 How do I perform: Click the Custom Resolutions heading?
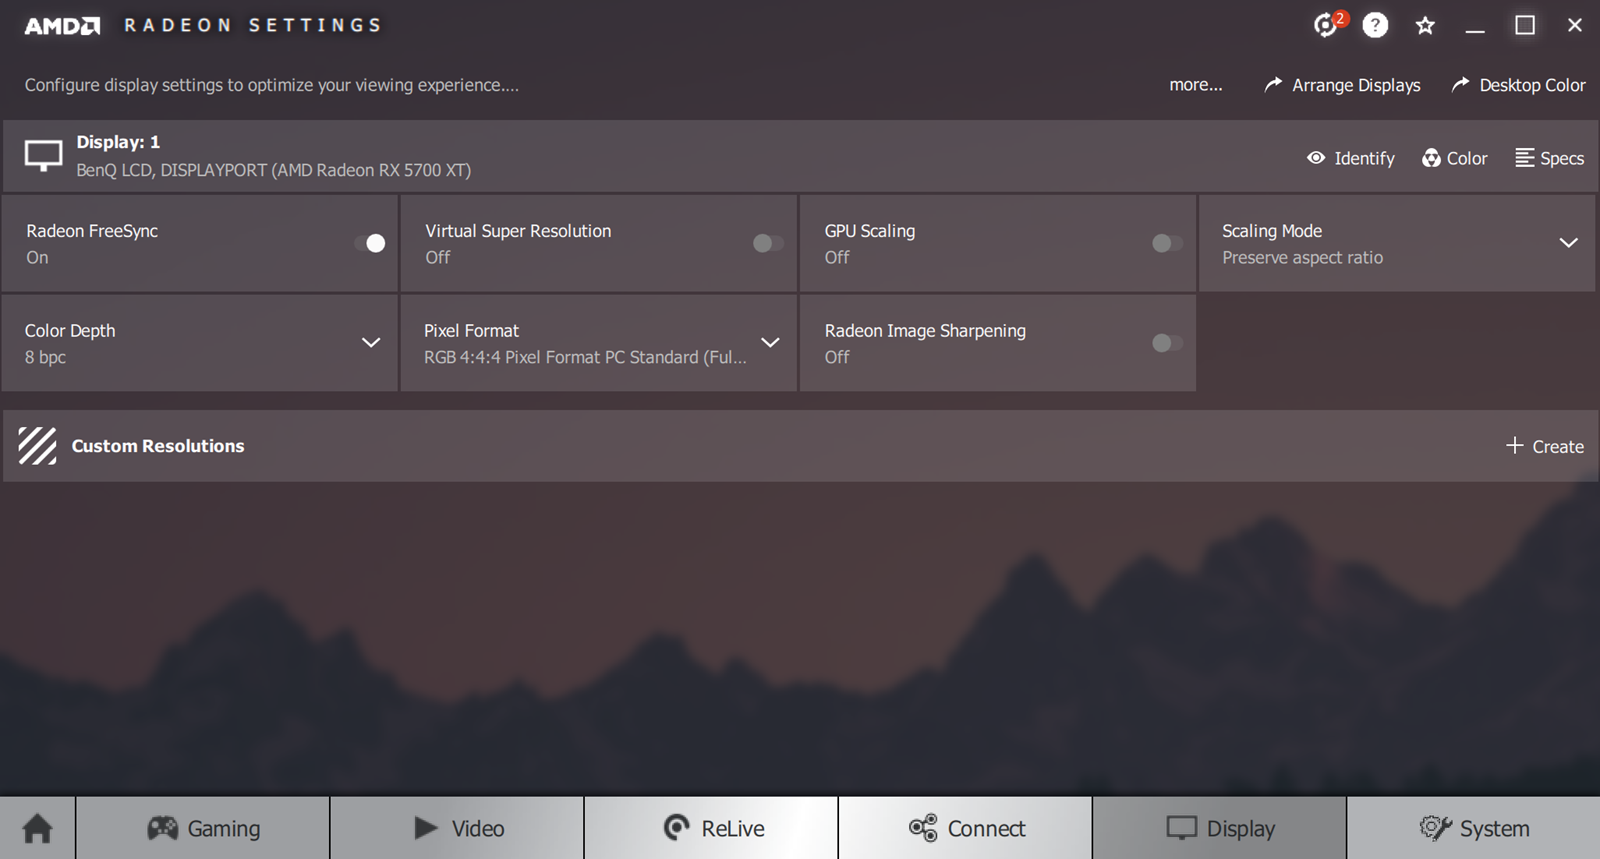click(158, 446)
